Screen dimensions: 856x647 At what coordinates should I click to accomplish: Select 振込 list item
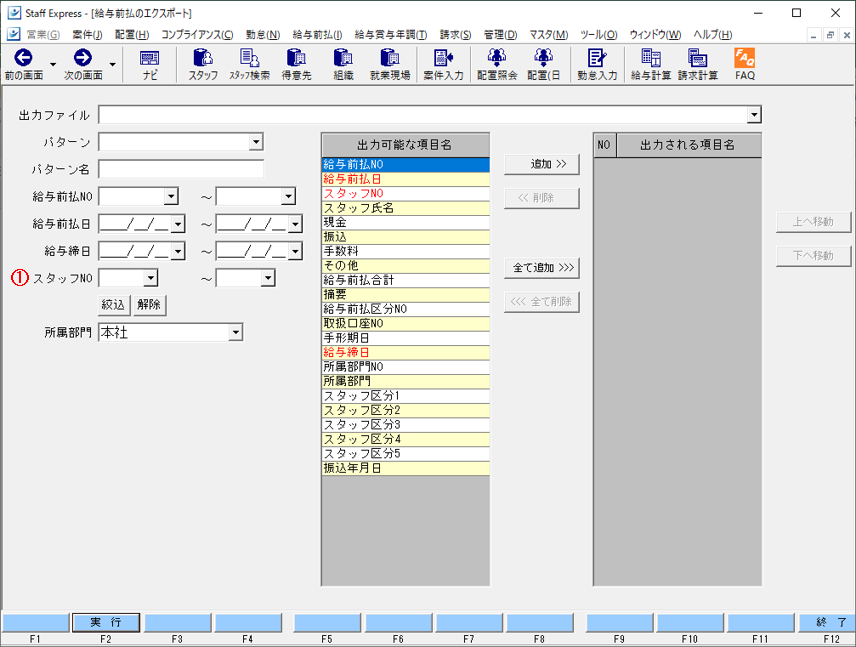point(406,237)
